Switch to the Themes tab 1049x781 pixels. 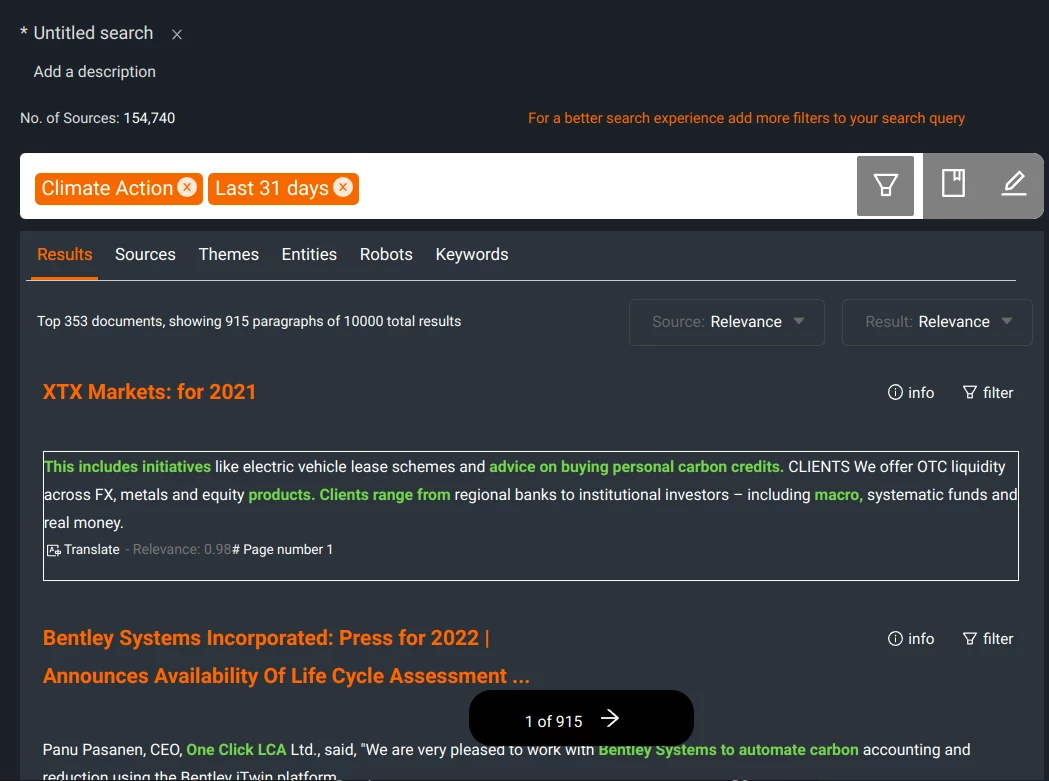coord(228,254)
